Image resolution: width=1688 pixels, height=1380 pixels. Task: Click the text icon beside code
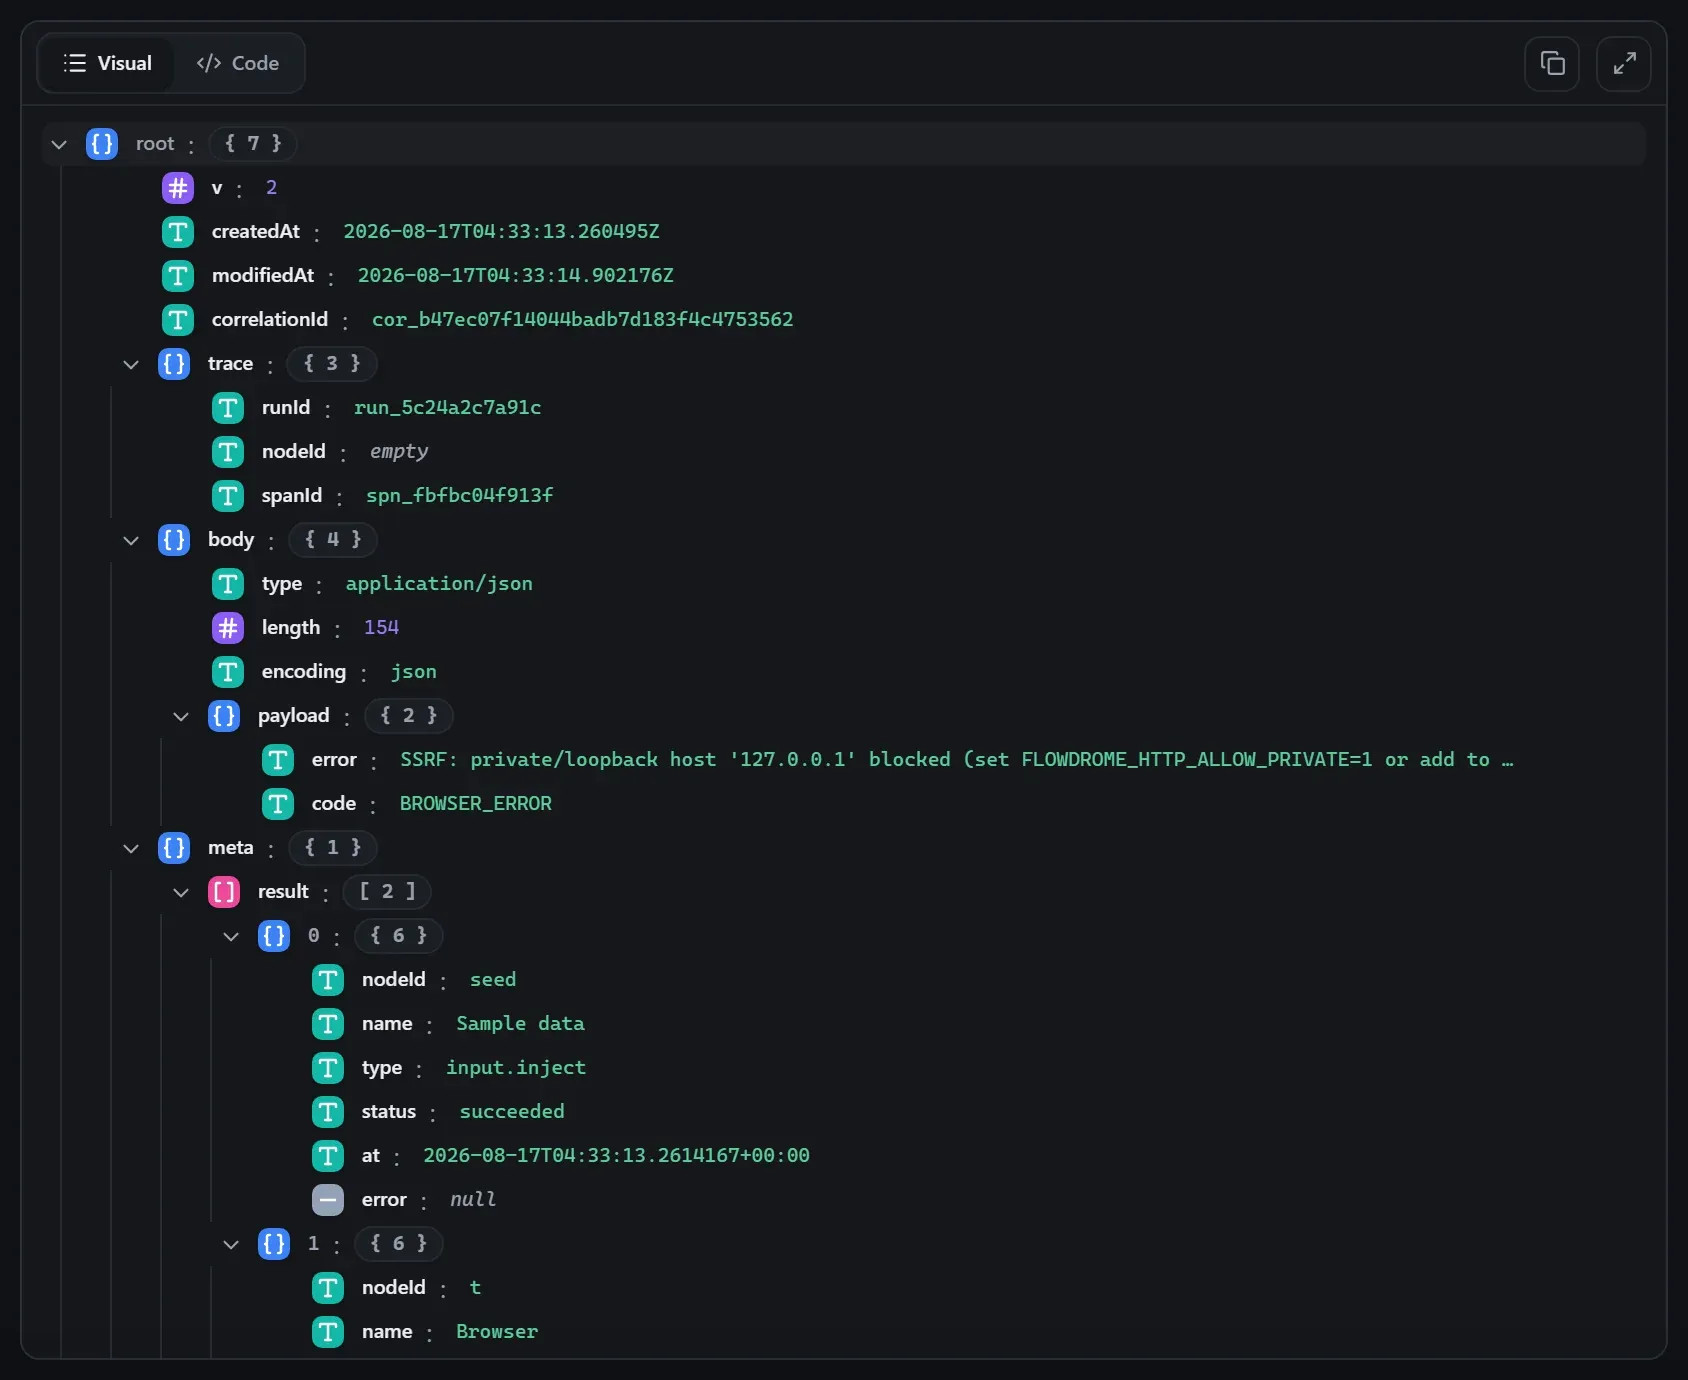pos(278,804)
